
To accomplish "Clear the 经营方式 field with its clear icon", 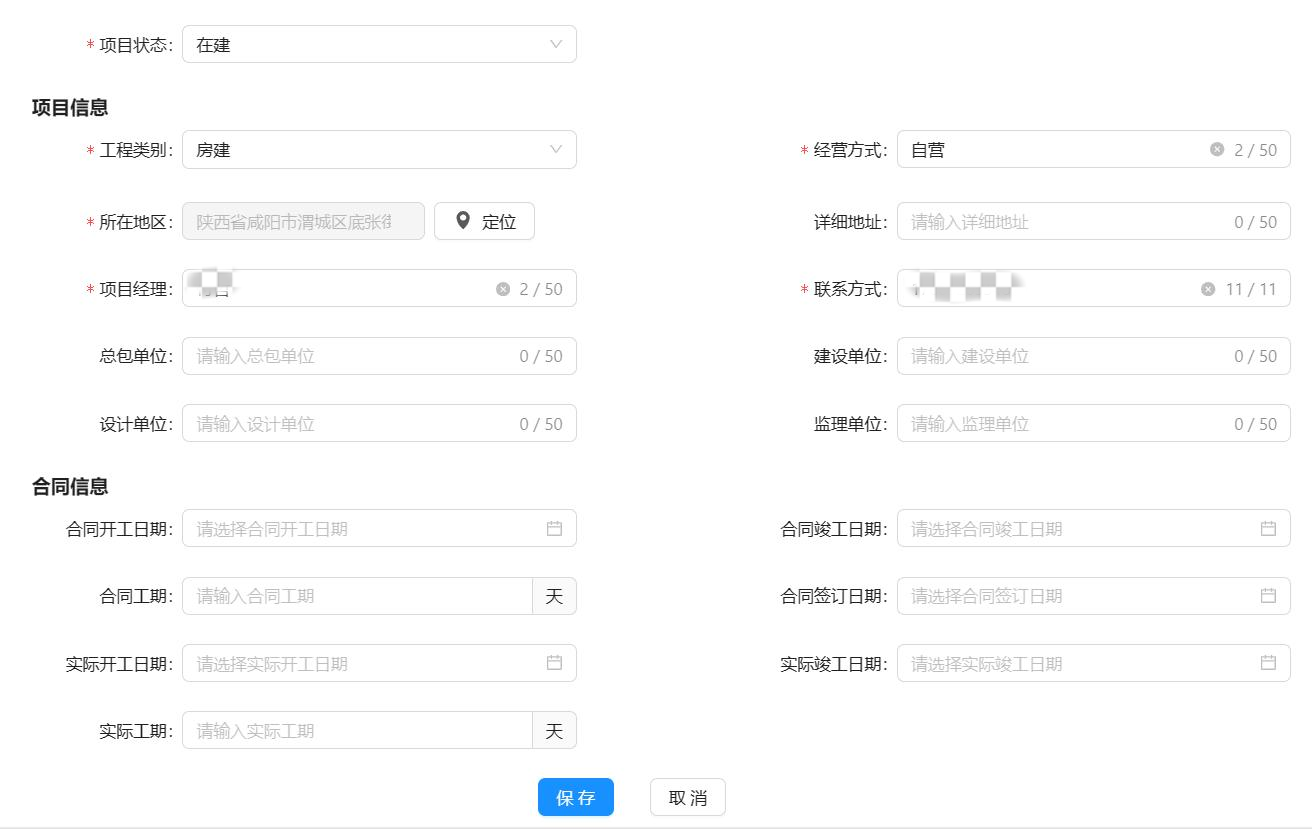I will point(1217,150).
